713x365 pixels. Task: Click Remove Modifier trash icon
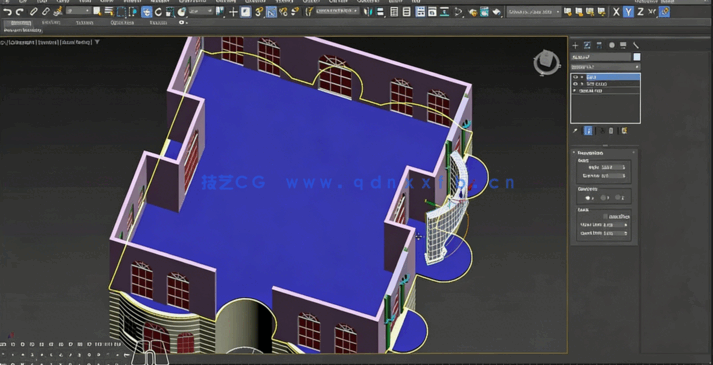[611, 131]
